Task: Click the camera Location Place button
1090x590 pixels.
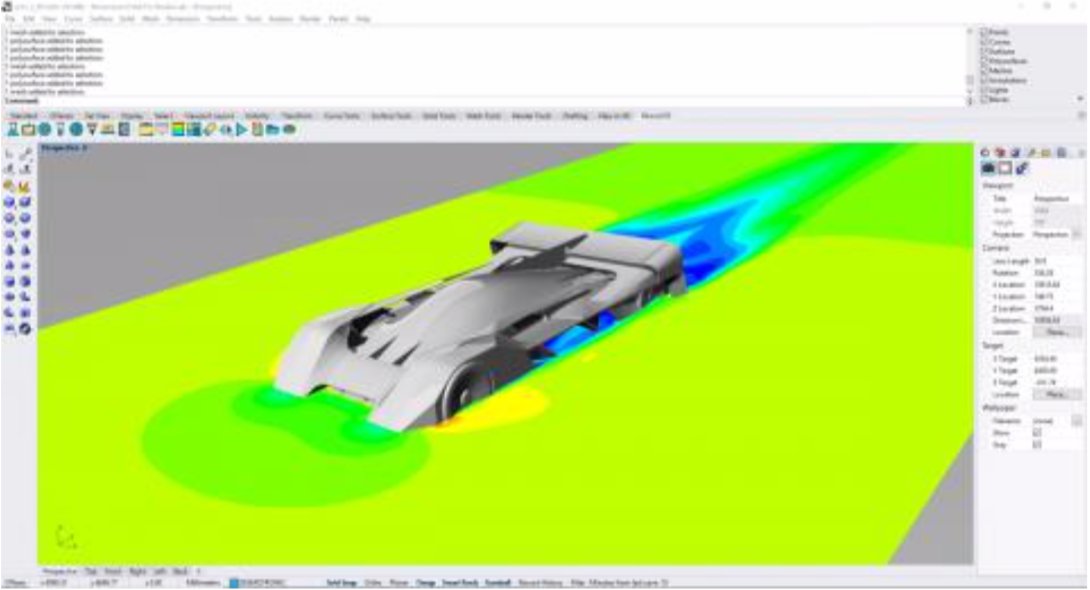Action: point(1056,332)
